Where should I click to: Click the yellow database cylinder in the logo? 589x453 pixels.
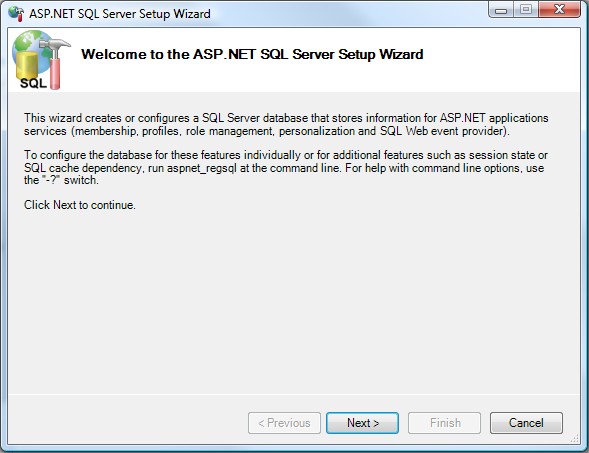point(27,66)
